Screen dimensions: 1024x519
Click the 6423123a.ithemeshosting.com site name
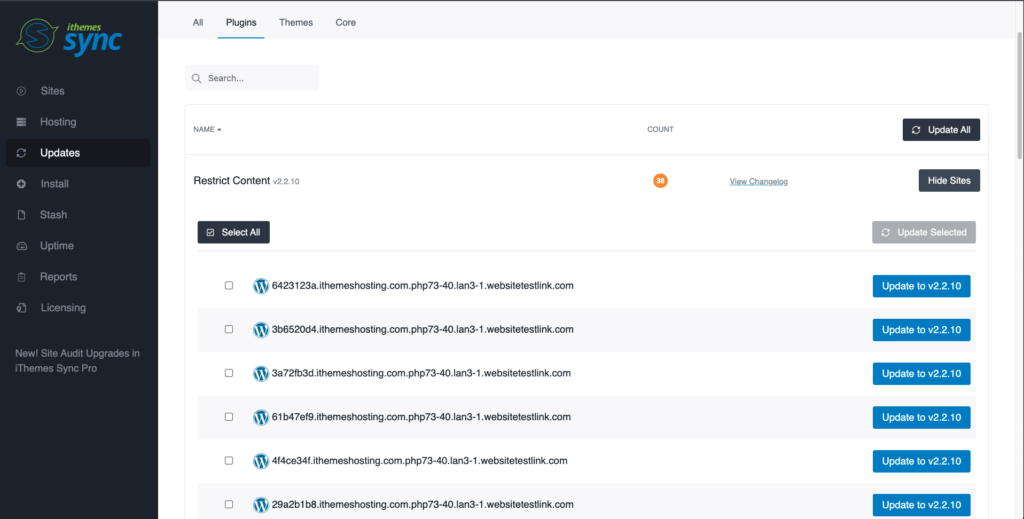click(423, 285)
